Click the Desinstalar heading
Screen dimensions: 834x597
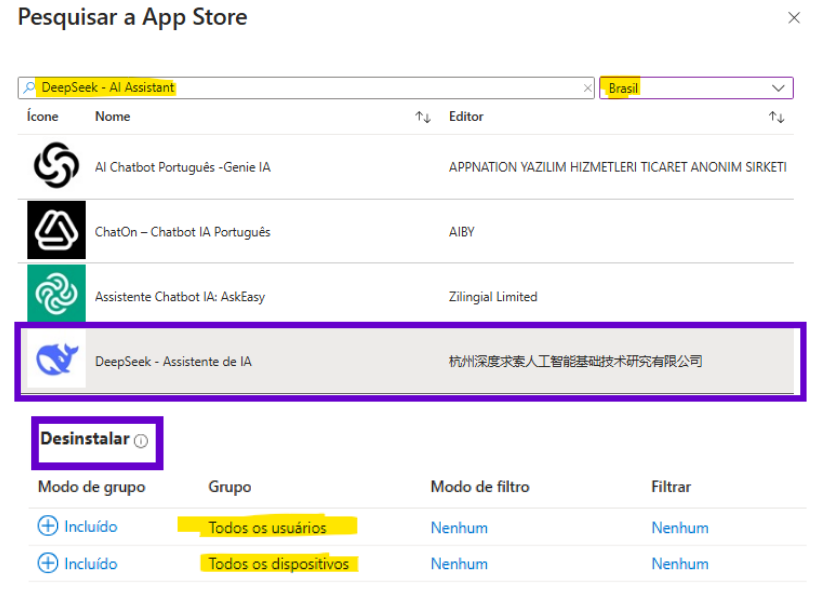(85, 439)
